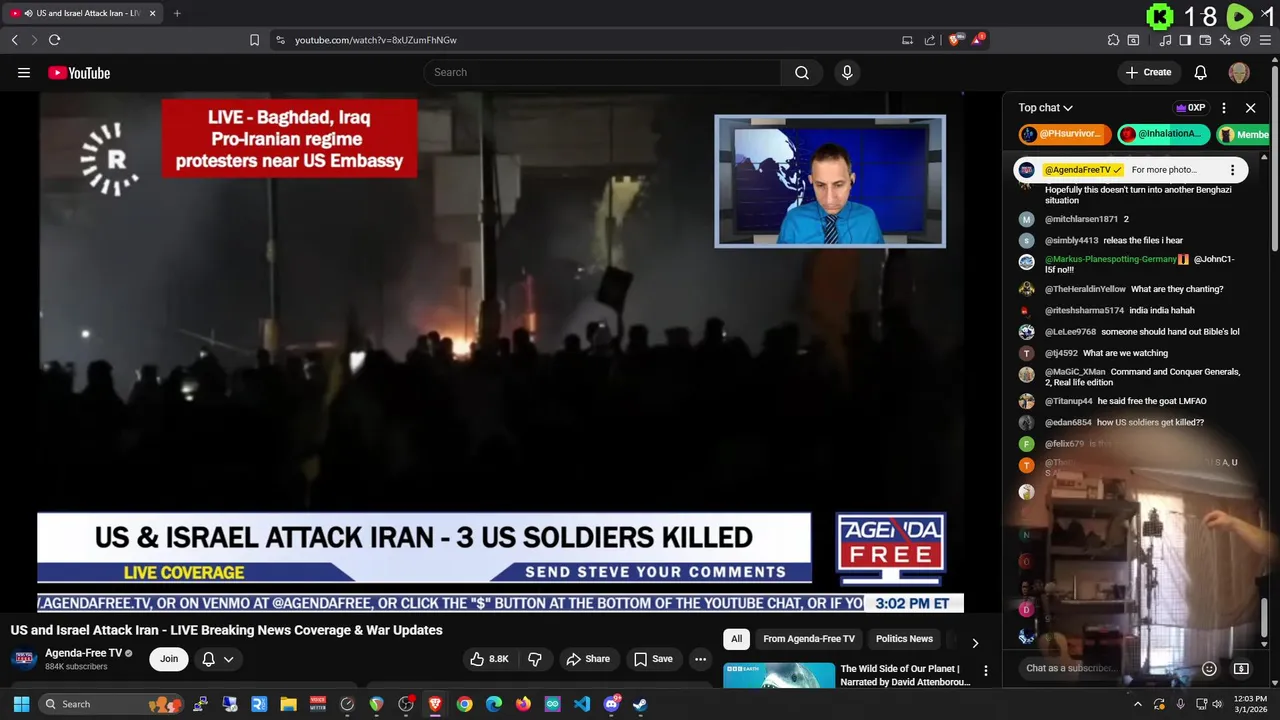
Task: Open 'The Wild Side of Our Planet' thumbnail
Action: point(779,675)
